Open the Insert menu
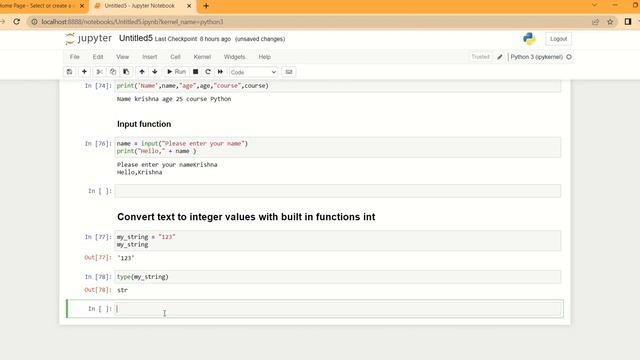Image resolution: width=640 pixels, height=360 pixels. 149,57
